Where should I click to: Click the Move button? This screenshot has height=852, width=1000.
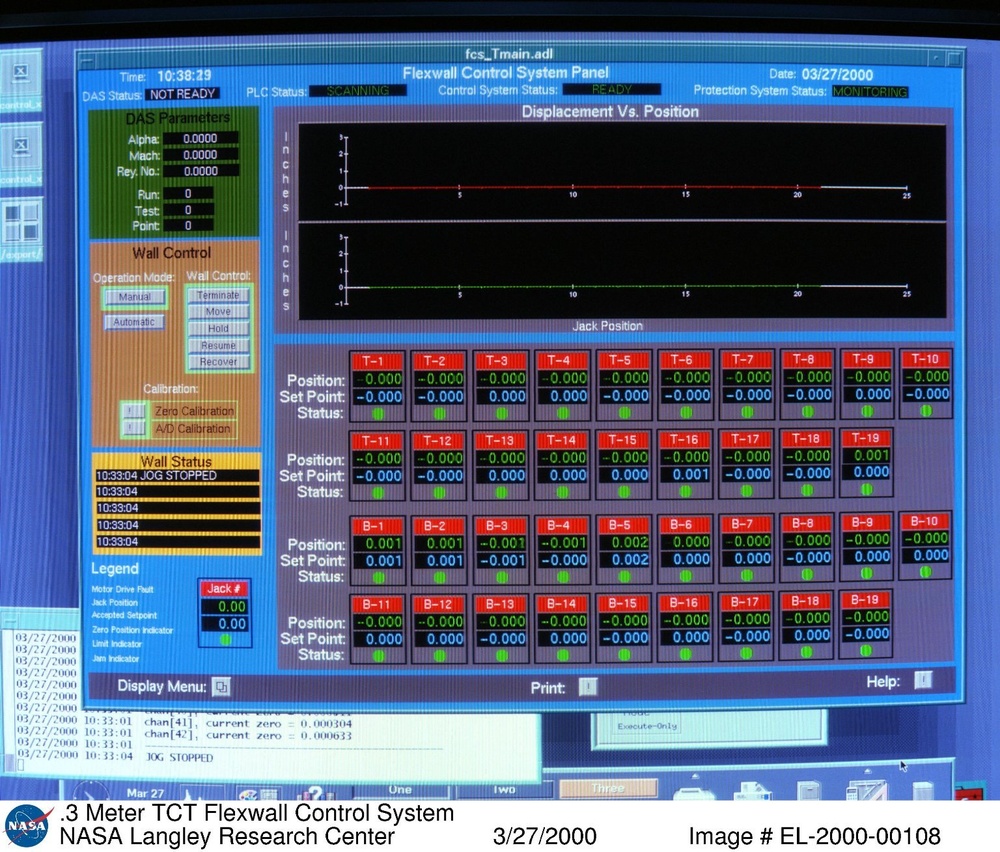218,312
